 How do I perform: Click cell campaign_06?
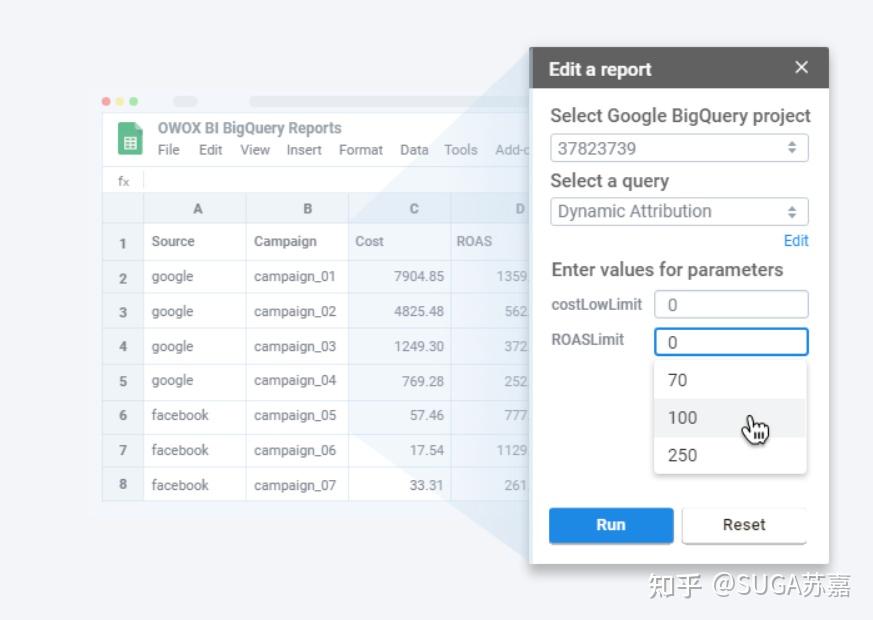click(297, 450)
